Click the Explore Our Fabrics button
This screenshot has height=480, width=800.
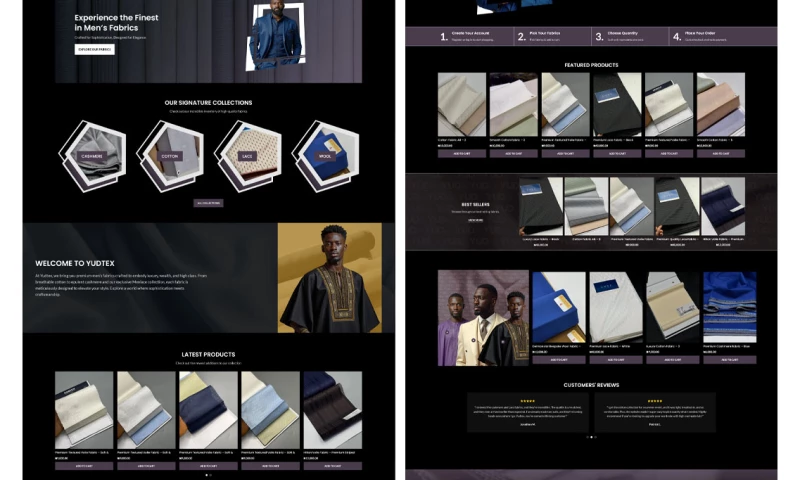pyautogui.click(x=94, y=49)
